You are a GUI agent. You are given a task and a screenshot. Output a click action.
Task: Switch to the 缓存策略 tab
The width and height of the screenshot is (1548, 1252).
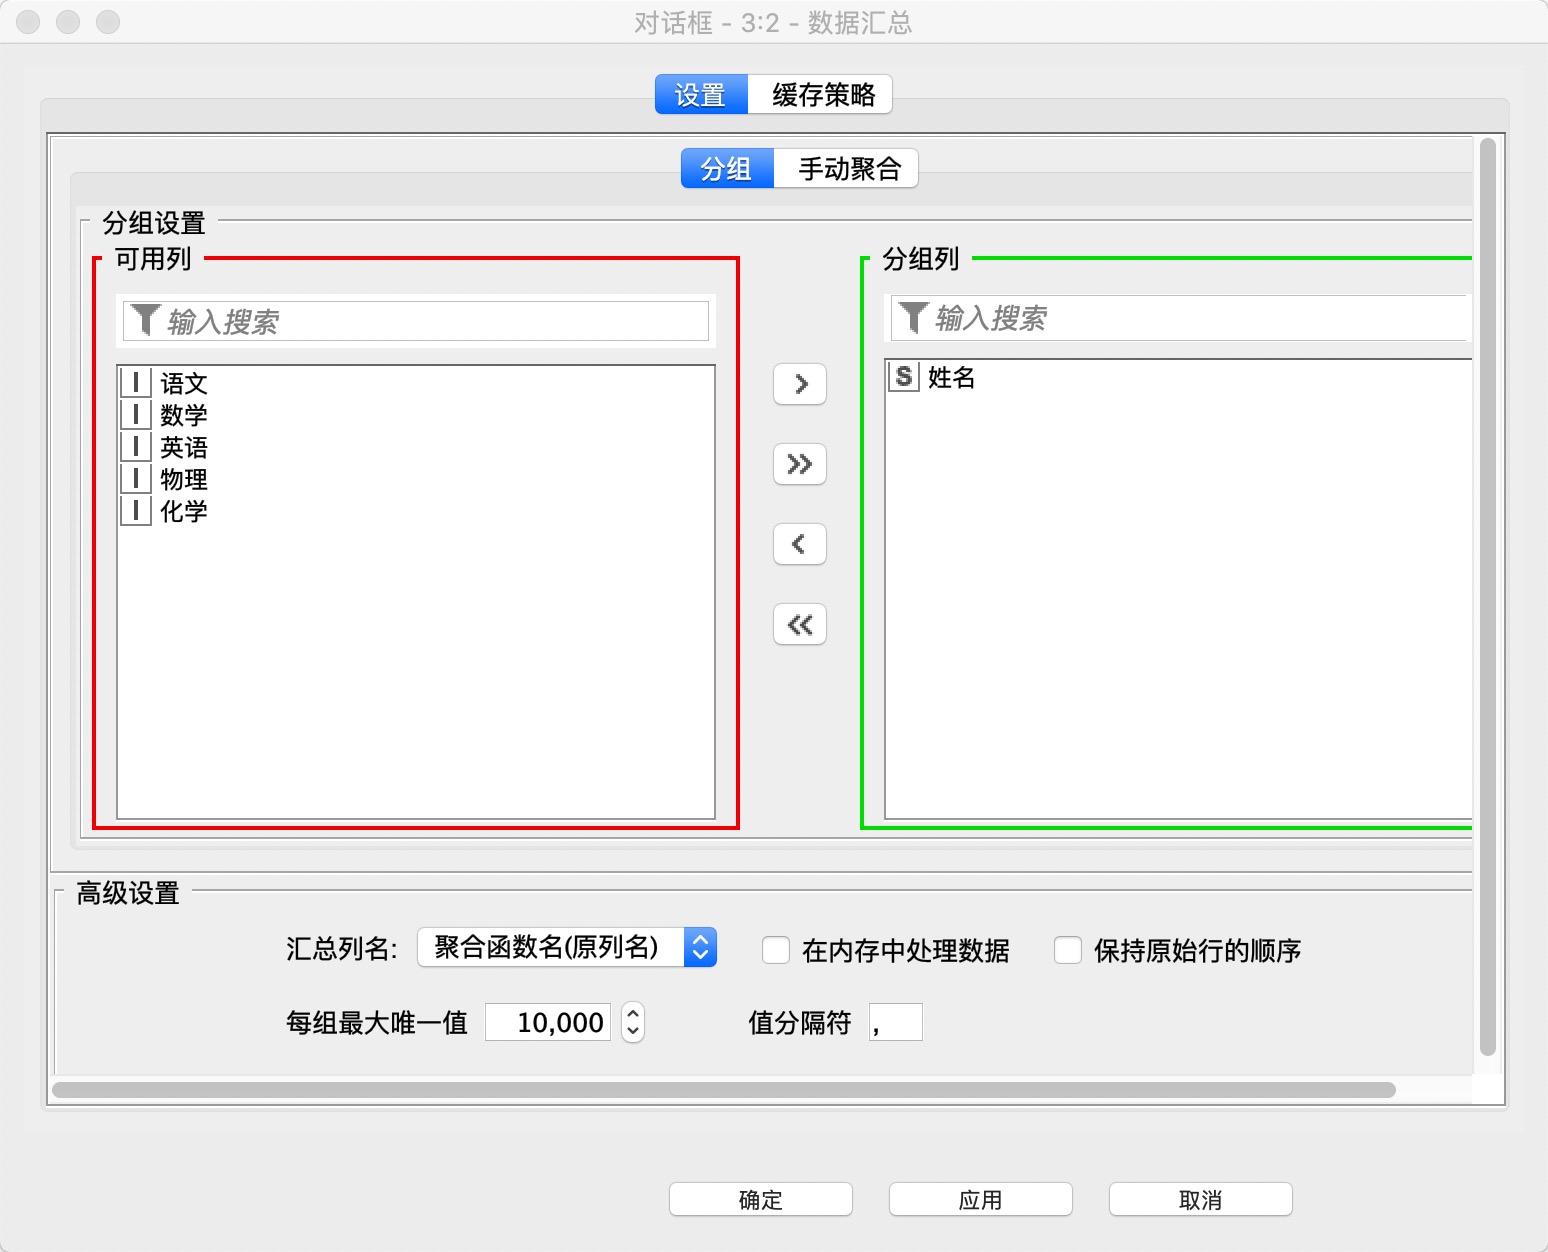(822, 95)
